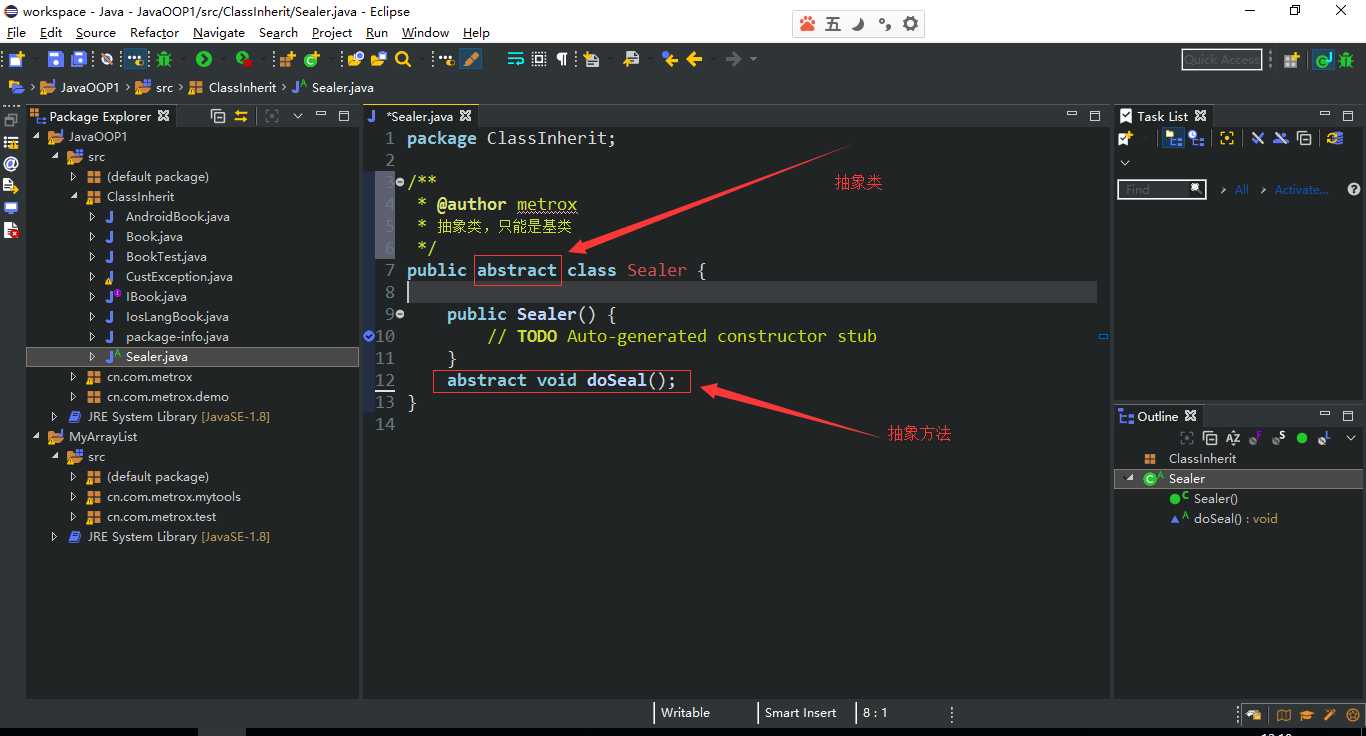Open the Refactor menu
Image resolution: width=1366 pixels, height=736 pixels.
154,32
